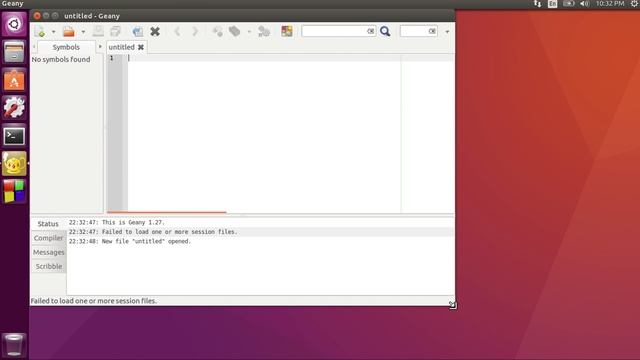The image size is (640, 360).
Task: Click the status bar failure message
Action: tap(93, 301)
